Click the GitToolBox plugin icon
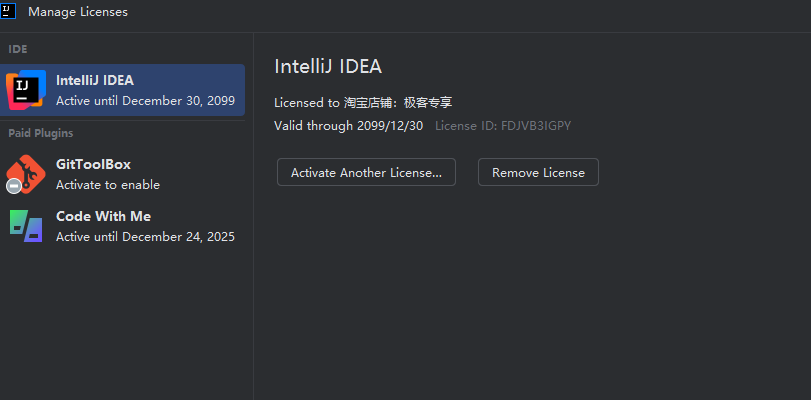Viewport: 811px width, 400px height. click(x=26, y=174)
